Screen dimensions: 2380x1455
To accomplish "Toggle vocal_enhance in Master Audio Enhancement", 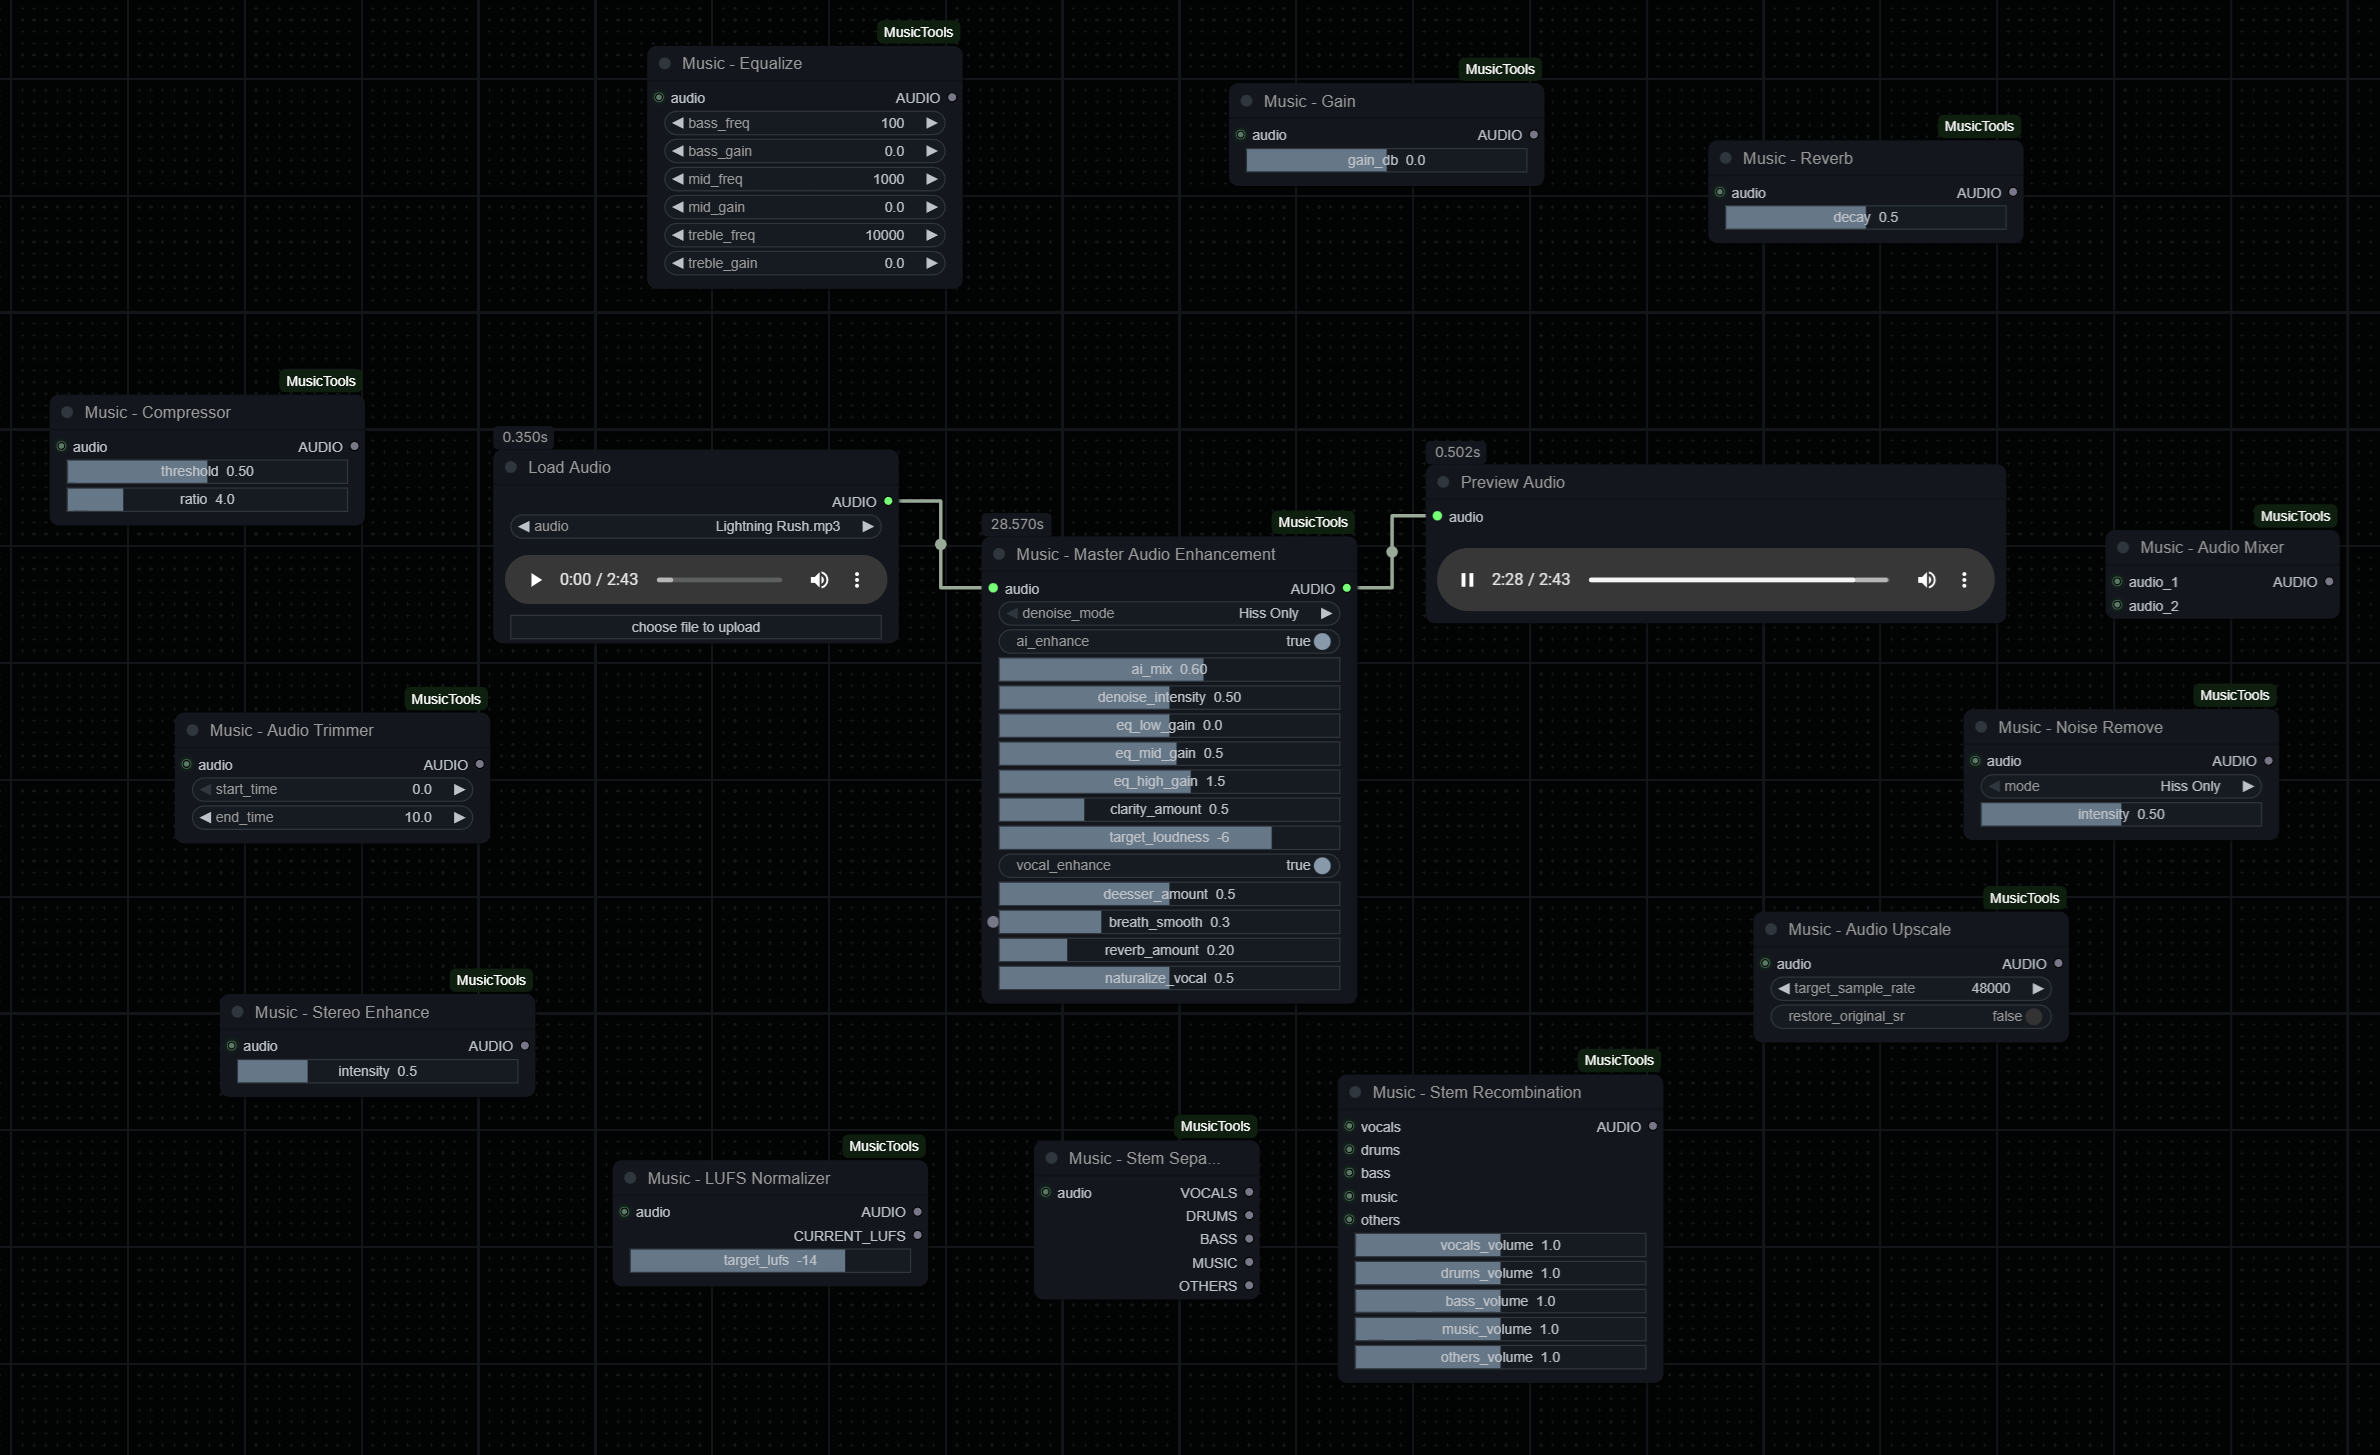I will pyautogui.click(x=1169, y=865).
